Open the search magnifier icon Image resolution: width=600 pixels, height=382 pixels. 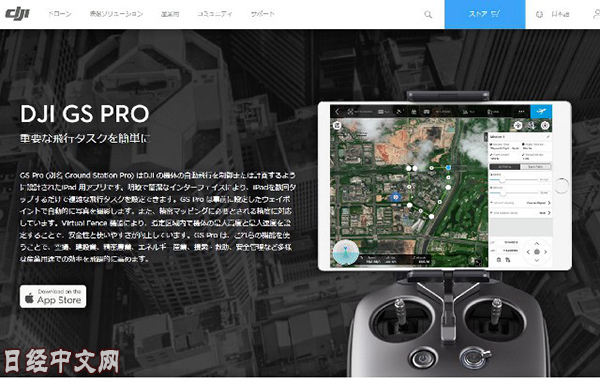click(428, 15)
